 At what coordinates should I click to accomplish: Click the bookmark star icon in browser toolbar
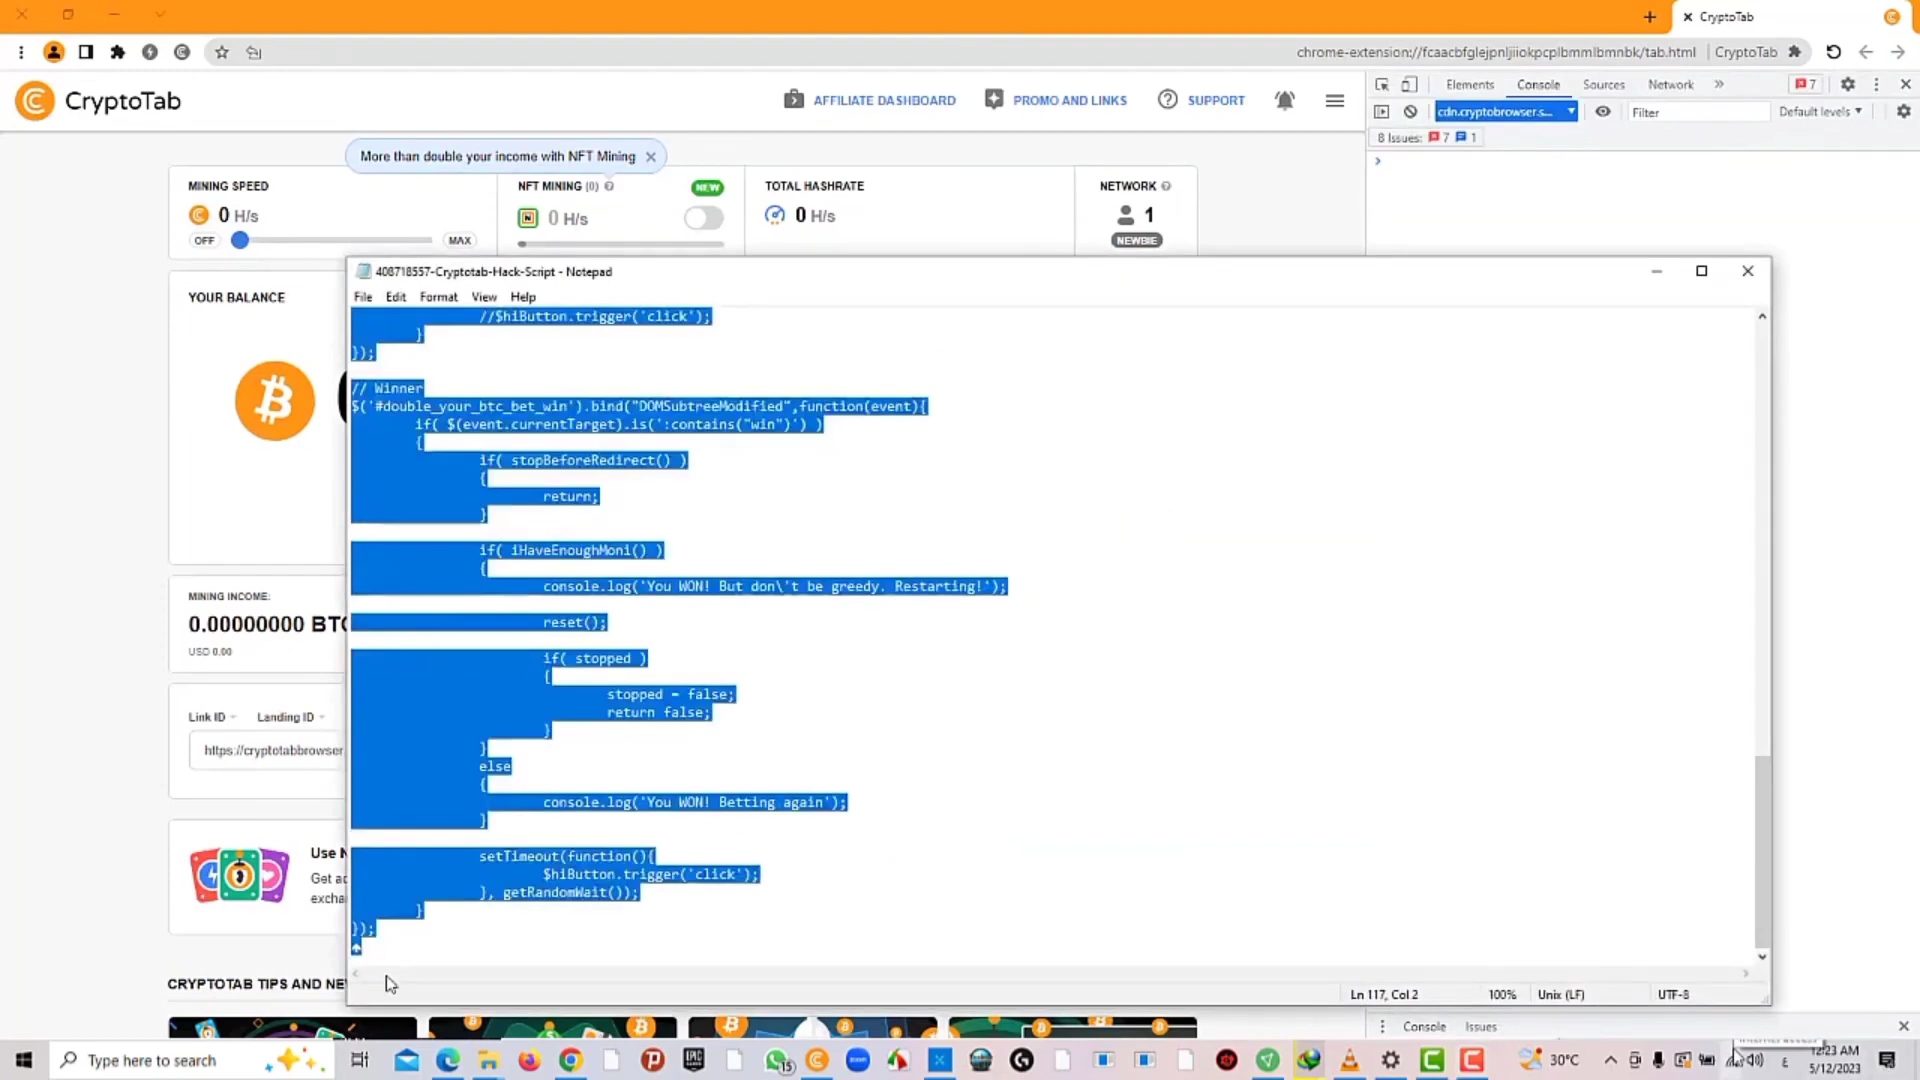pyautogui.click(x=222, y=52)
